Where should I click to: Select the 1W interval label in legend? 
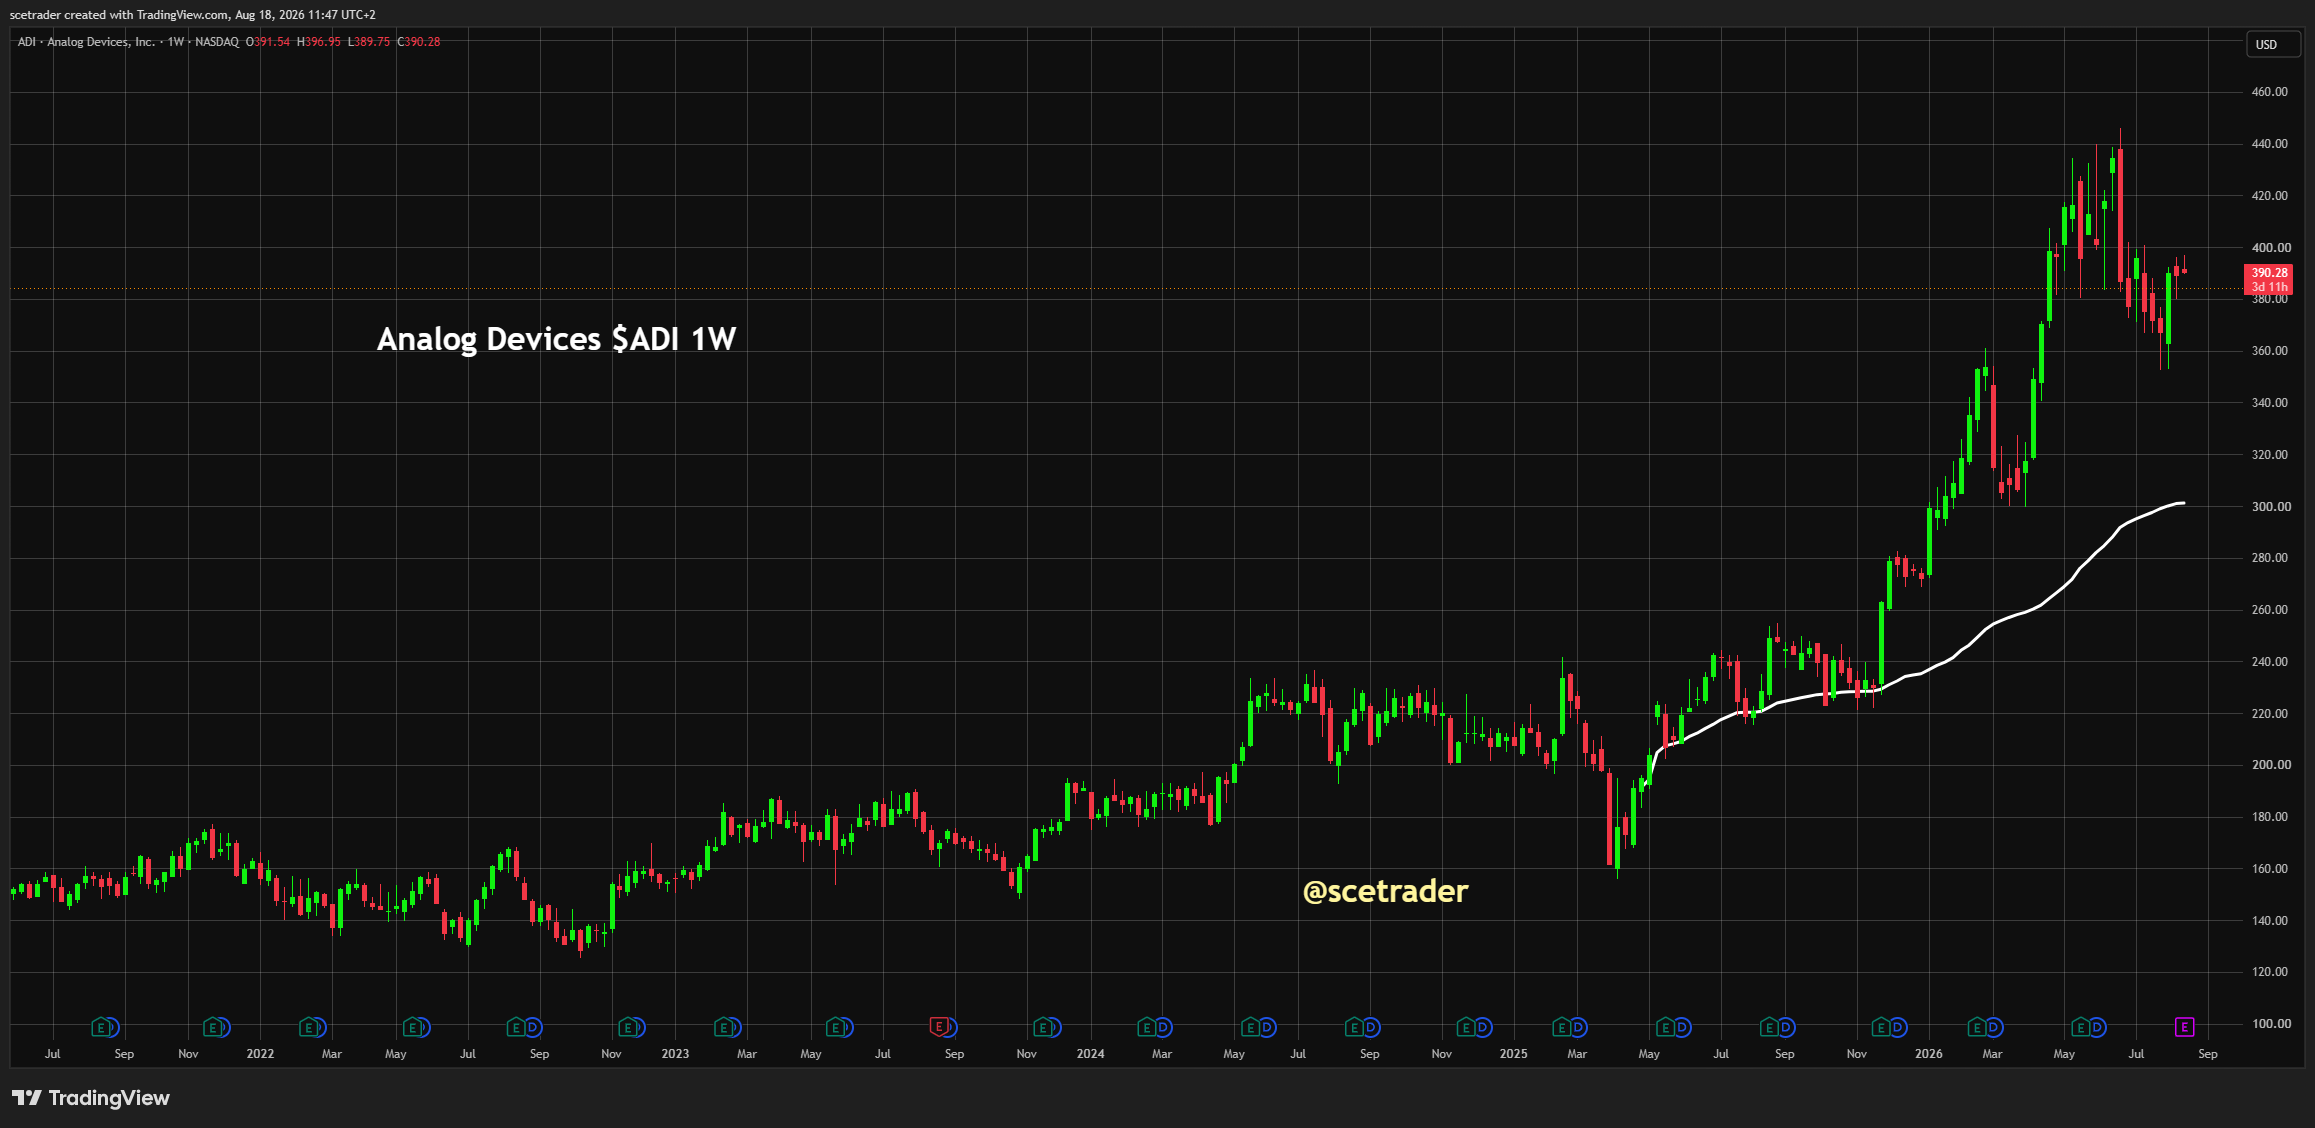point(176,42)
